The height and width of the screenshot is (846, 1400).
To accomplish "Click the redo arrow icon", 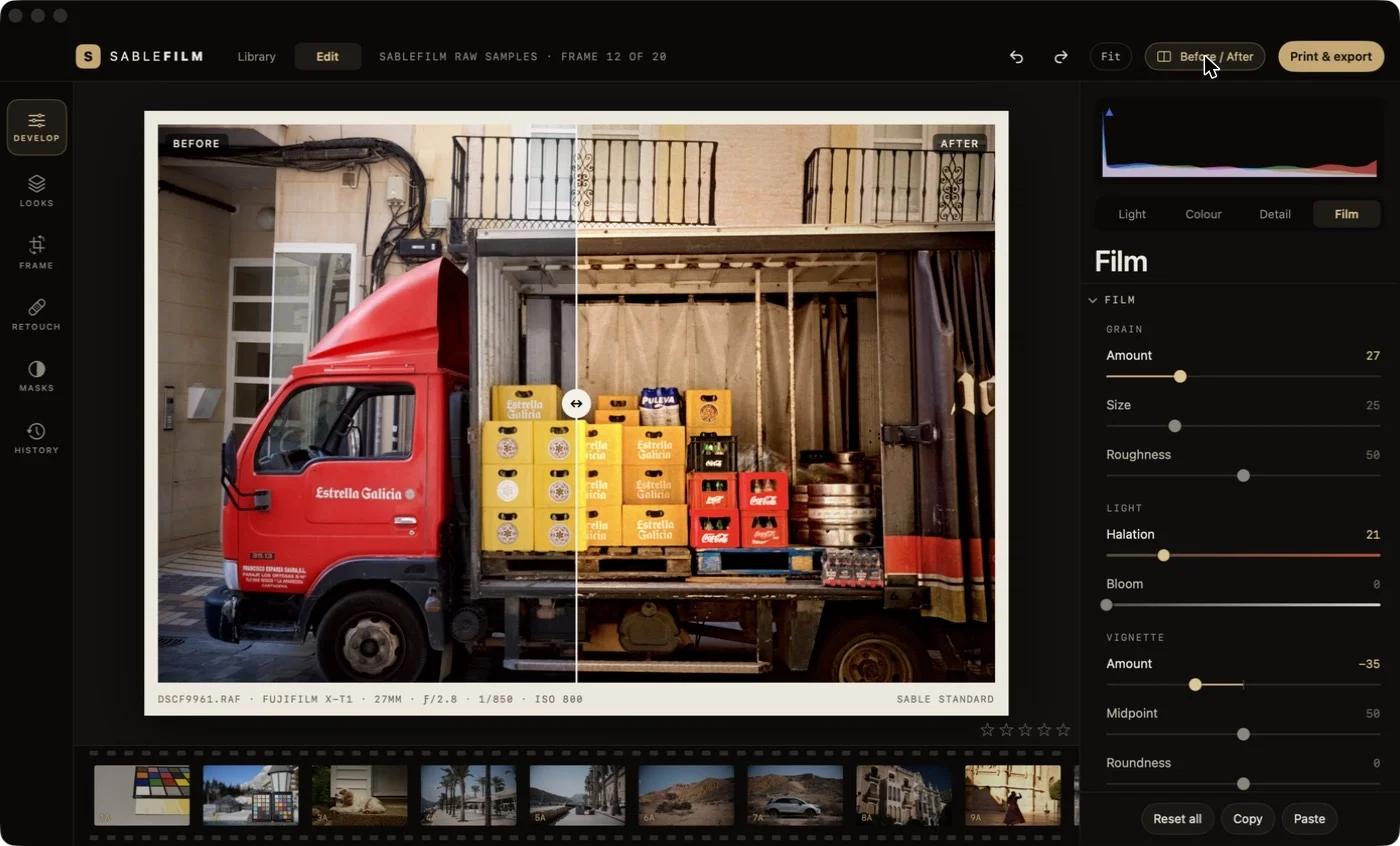I will click(1060, 57).
